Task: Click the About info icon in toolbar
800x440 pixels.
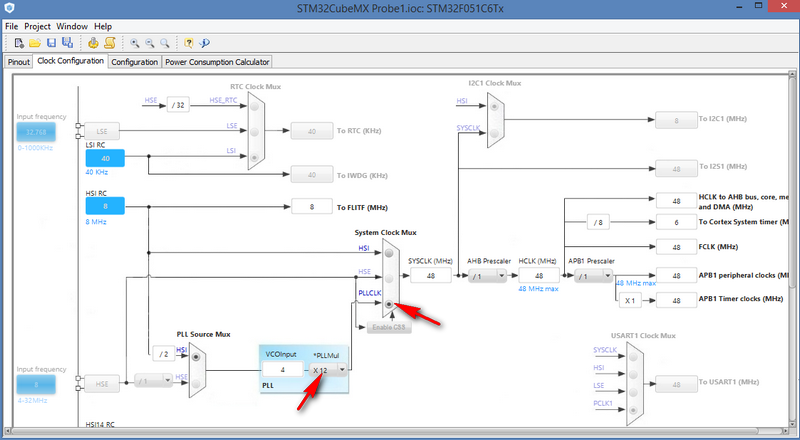Action: 205,43
